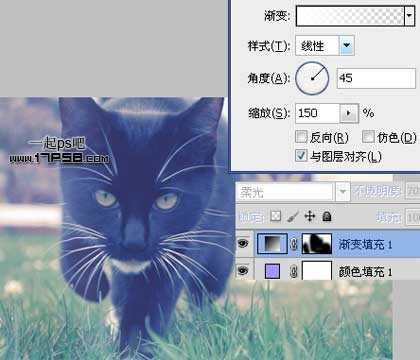This screenshot has height=360, width=420.
Task: Click the fill value field in layers panel
Action: point(413,218)
